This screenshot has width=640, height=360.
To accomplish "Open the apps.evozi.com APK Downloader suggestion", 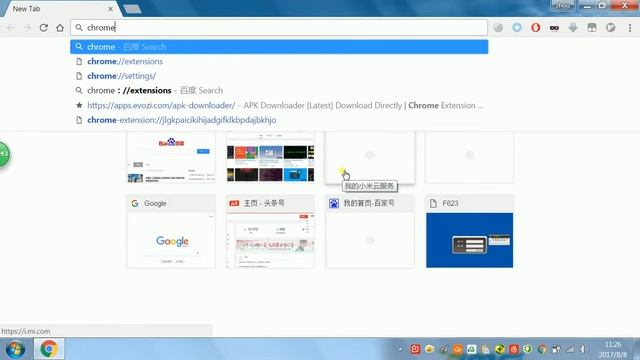I will click(x=279, y=105).
